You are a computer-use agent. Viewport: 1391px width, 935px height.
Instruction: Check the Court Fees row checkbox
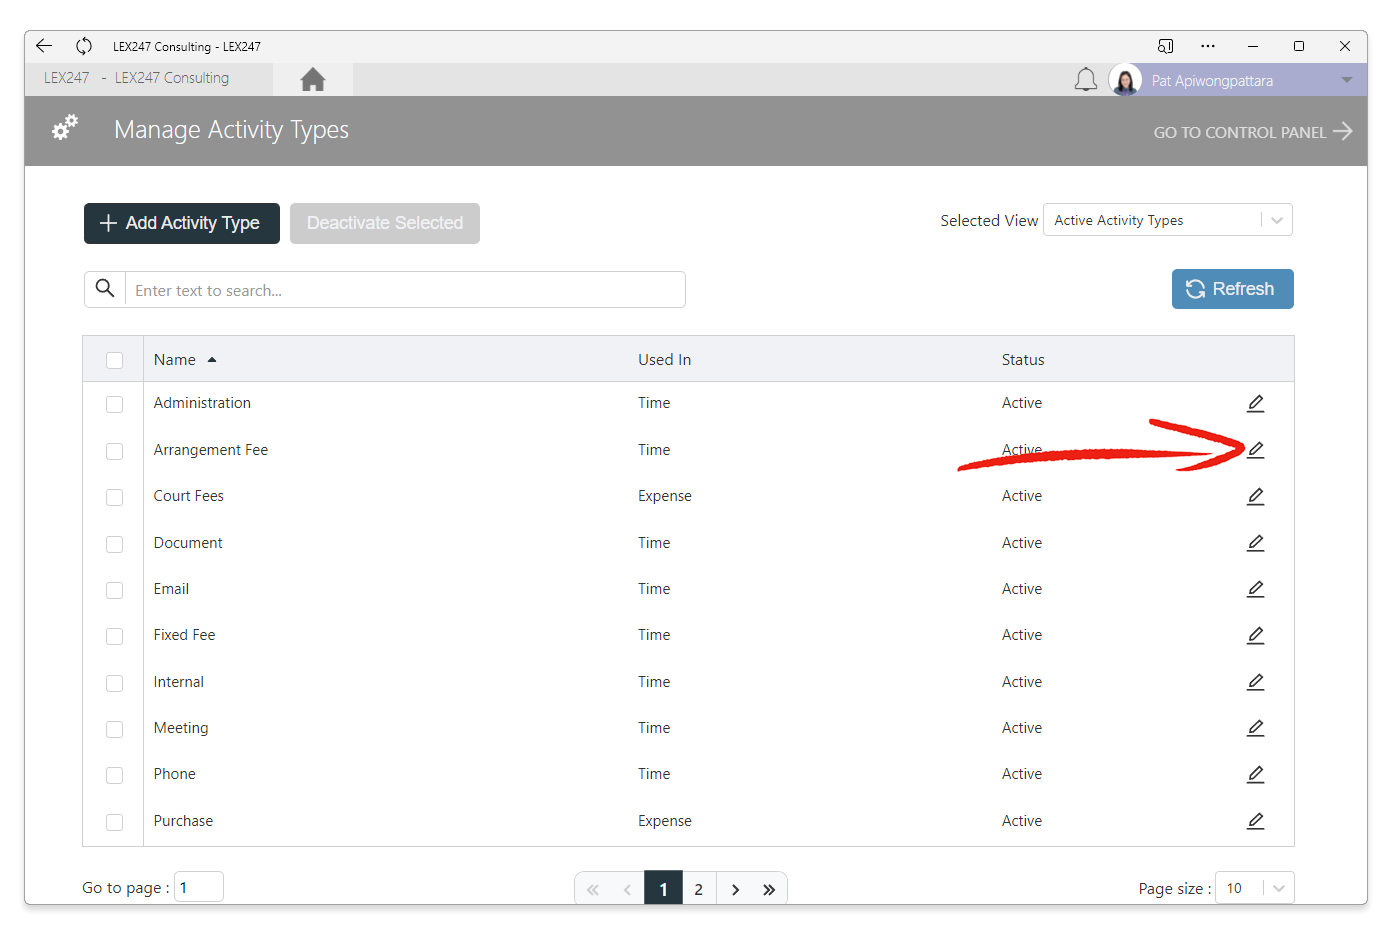115,497
